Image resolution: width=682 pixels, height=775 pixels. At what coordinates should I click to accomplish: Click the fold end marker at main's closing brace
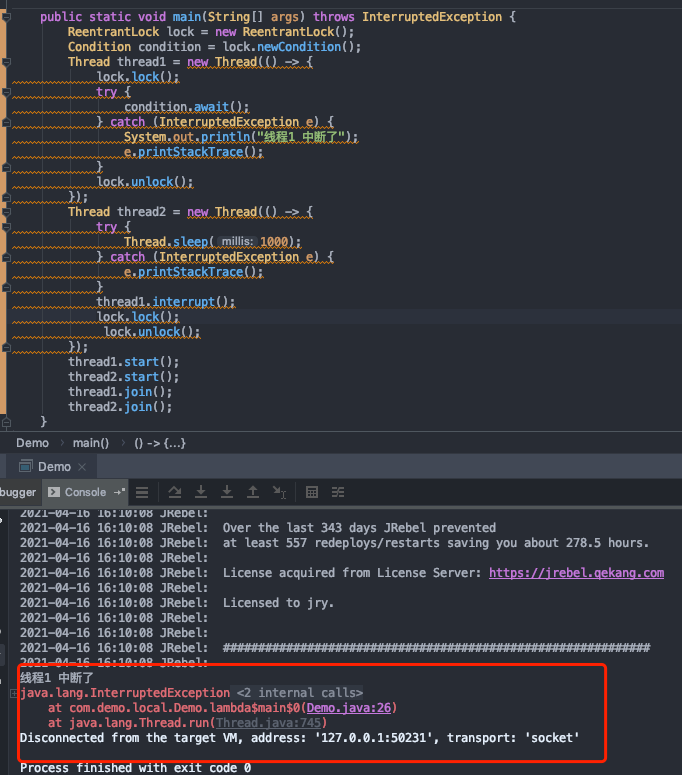coord(6,423)
